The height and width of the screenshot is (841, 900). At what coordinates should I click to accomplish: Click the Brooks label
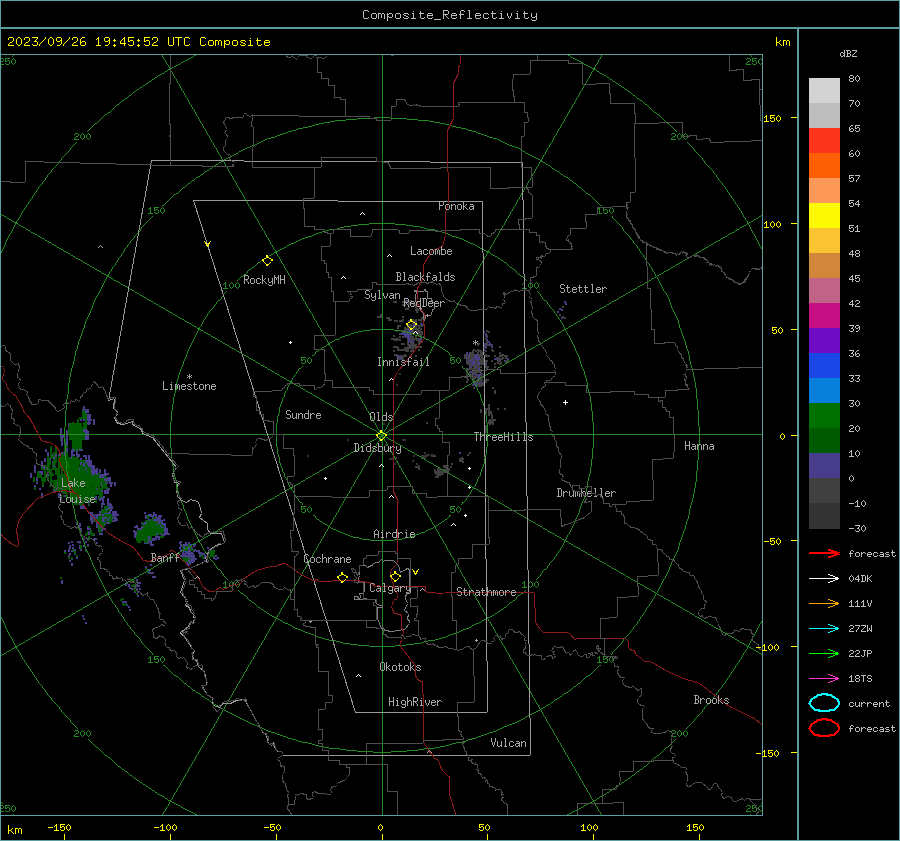pyautogui.click(x=711, y=700)
